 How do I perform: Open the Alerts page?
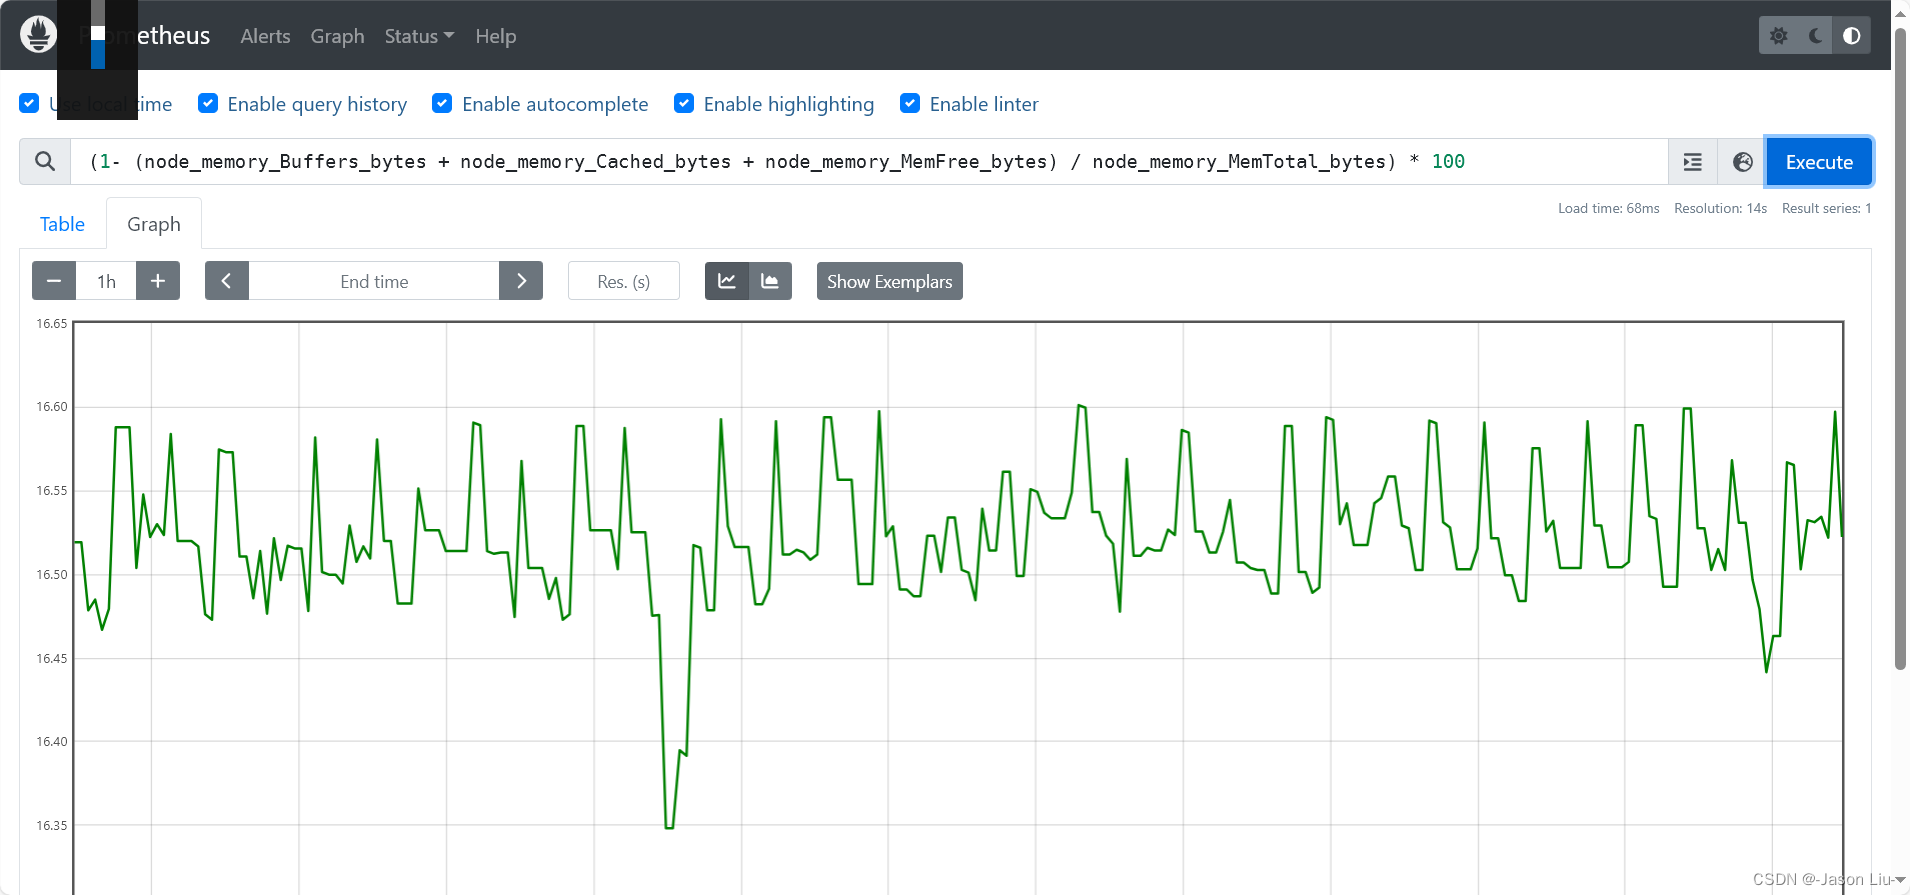click(x=265, y=36)
